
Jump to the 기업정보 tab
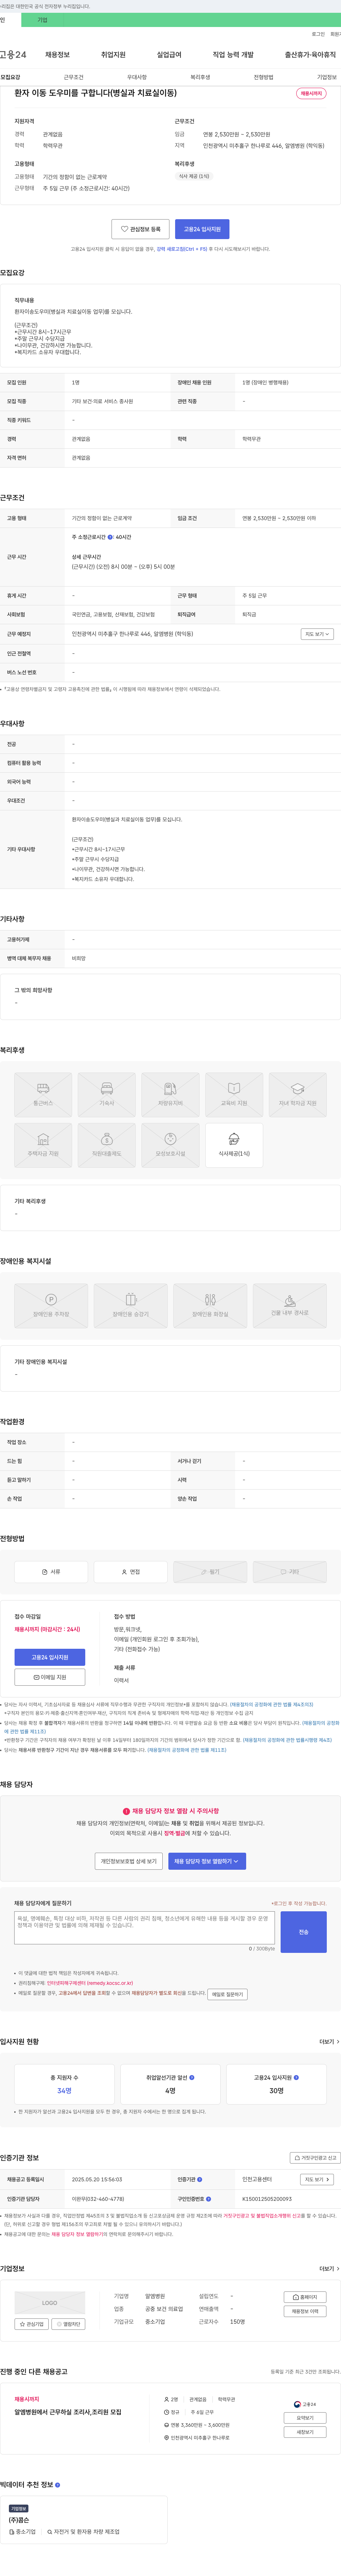pyautogui.click(x=327, y=77)
